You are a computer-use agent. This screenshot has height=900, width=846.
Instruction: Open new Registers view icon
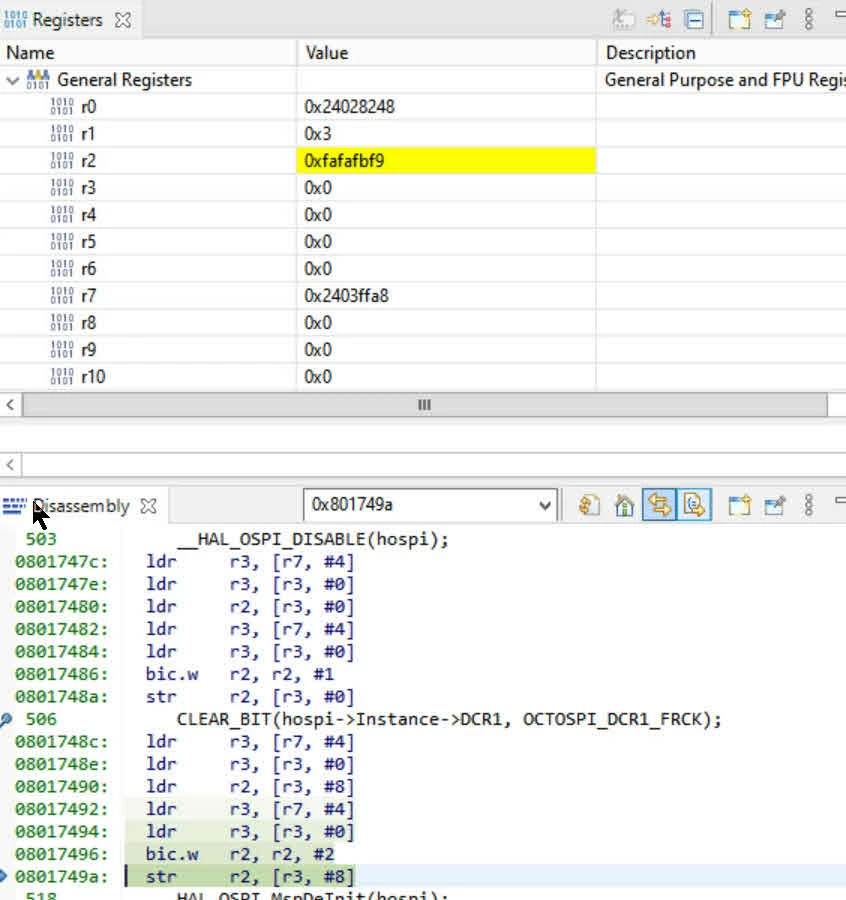click(739, 20)
